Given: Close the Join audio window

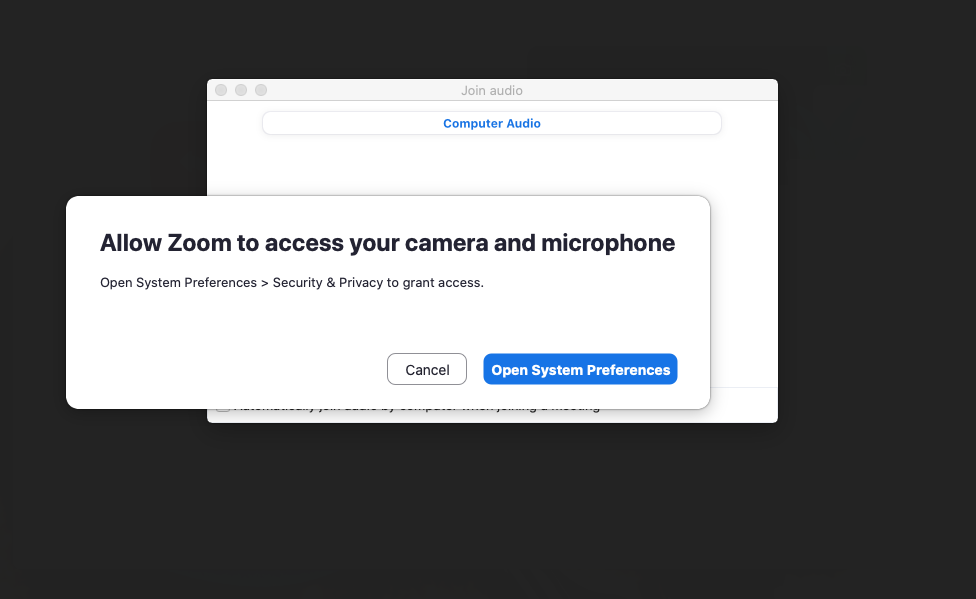Looking at the screenshot, I should click(x=221, y=90).
